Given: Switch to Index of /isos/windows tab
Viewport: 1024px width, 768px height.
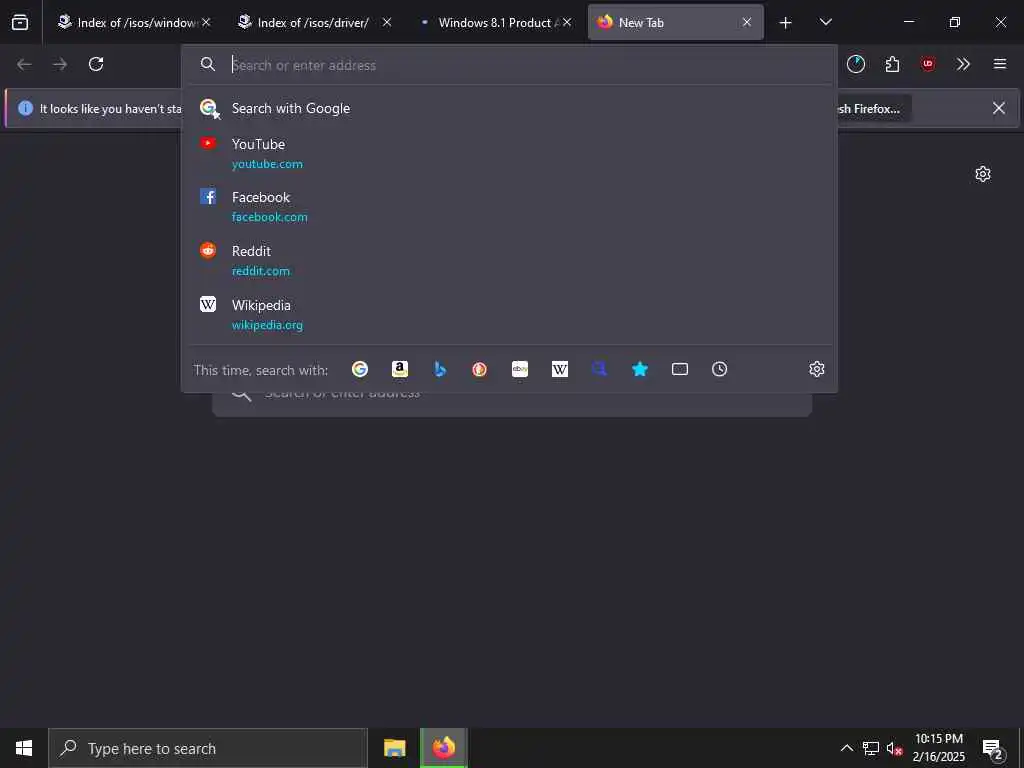Looking at the screenshot, I should pyautogui.click(x=127, y=23).
